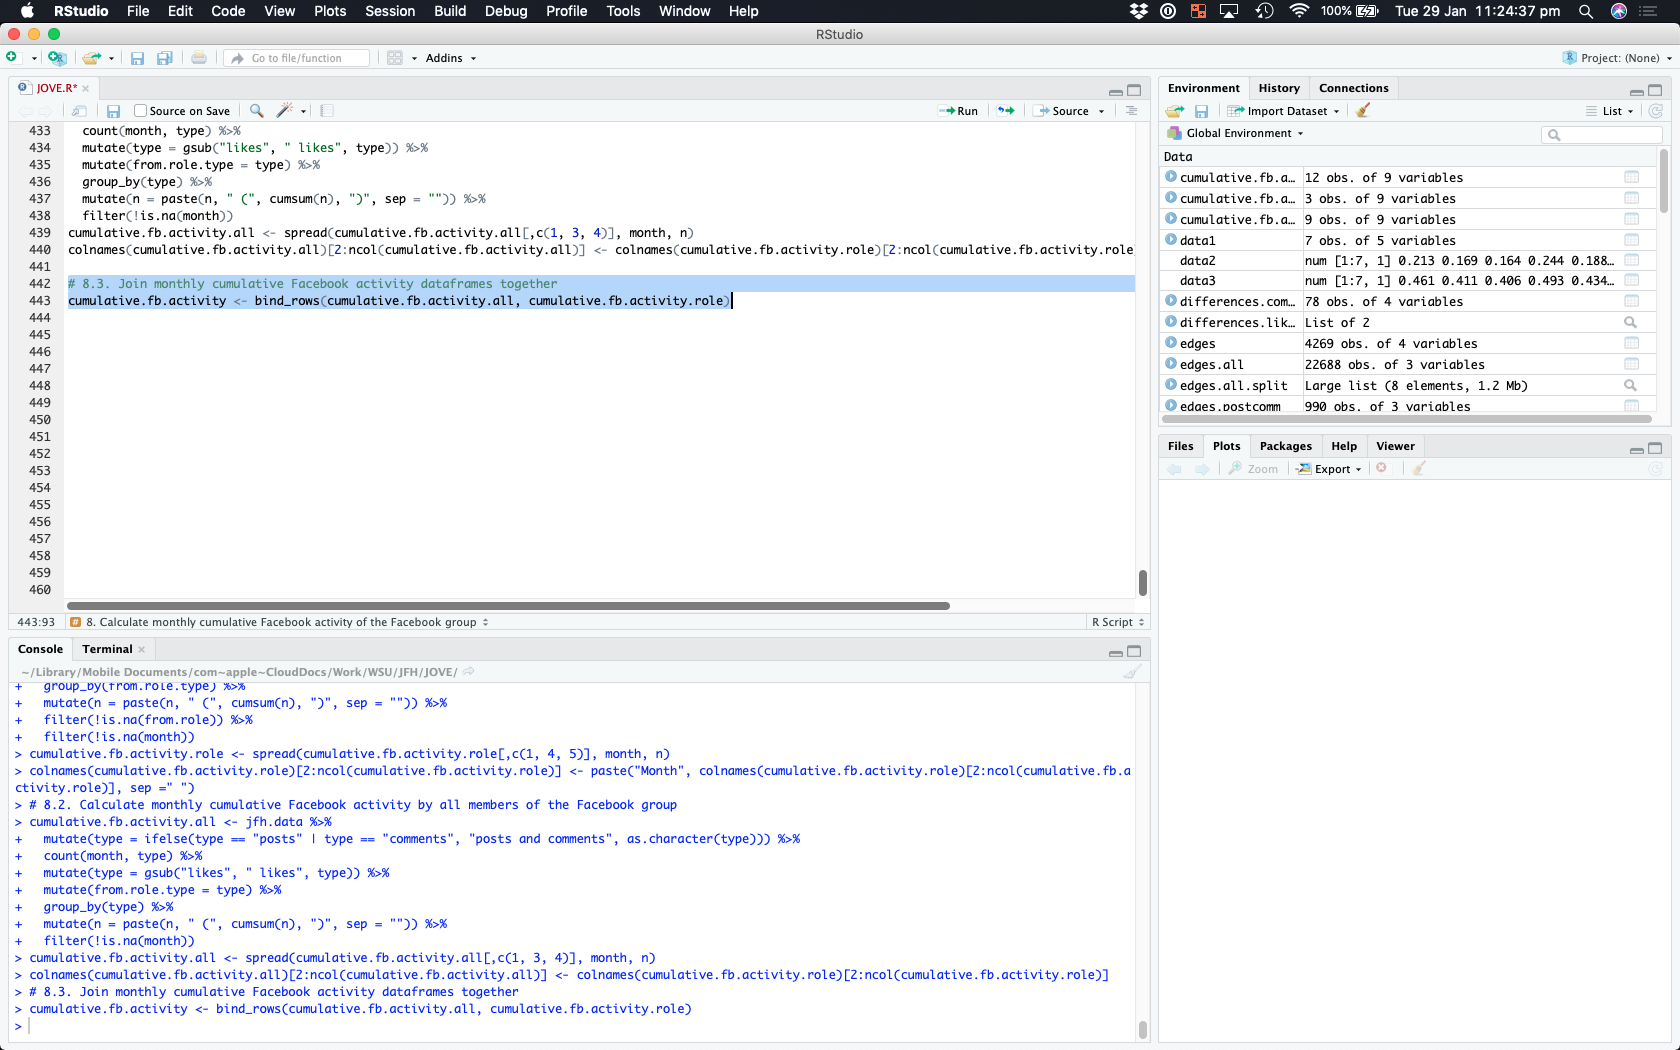
Task: Expand the data1 object in Environment
Action: click(1171, 240)
